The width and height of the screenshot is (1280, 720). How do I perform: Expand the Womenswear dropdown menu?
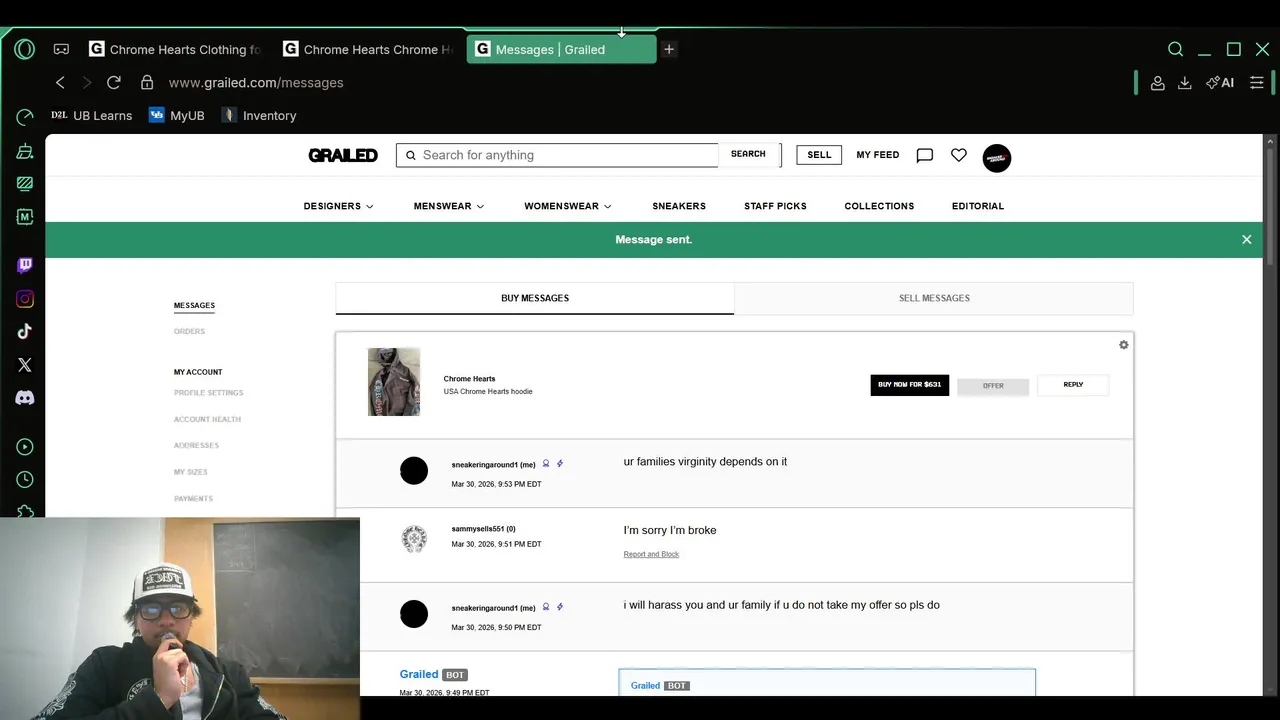(x=568, y=206)
